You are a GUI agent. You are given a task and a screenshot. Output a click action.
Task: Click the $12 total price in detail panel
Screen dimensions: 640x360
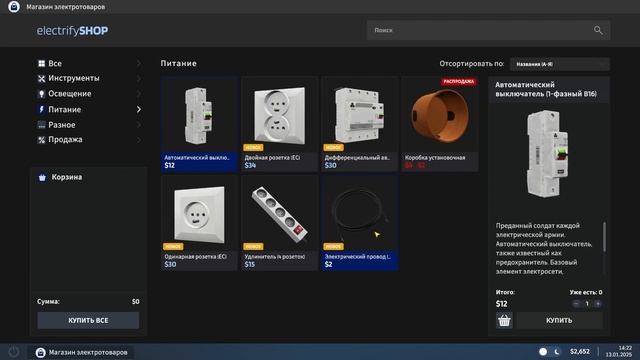(501, 304)
